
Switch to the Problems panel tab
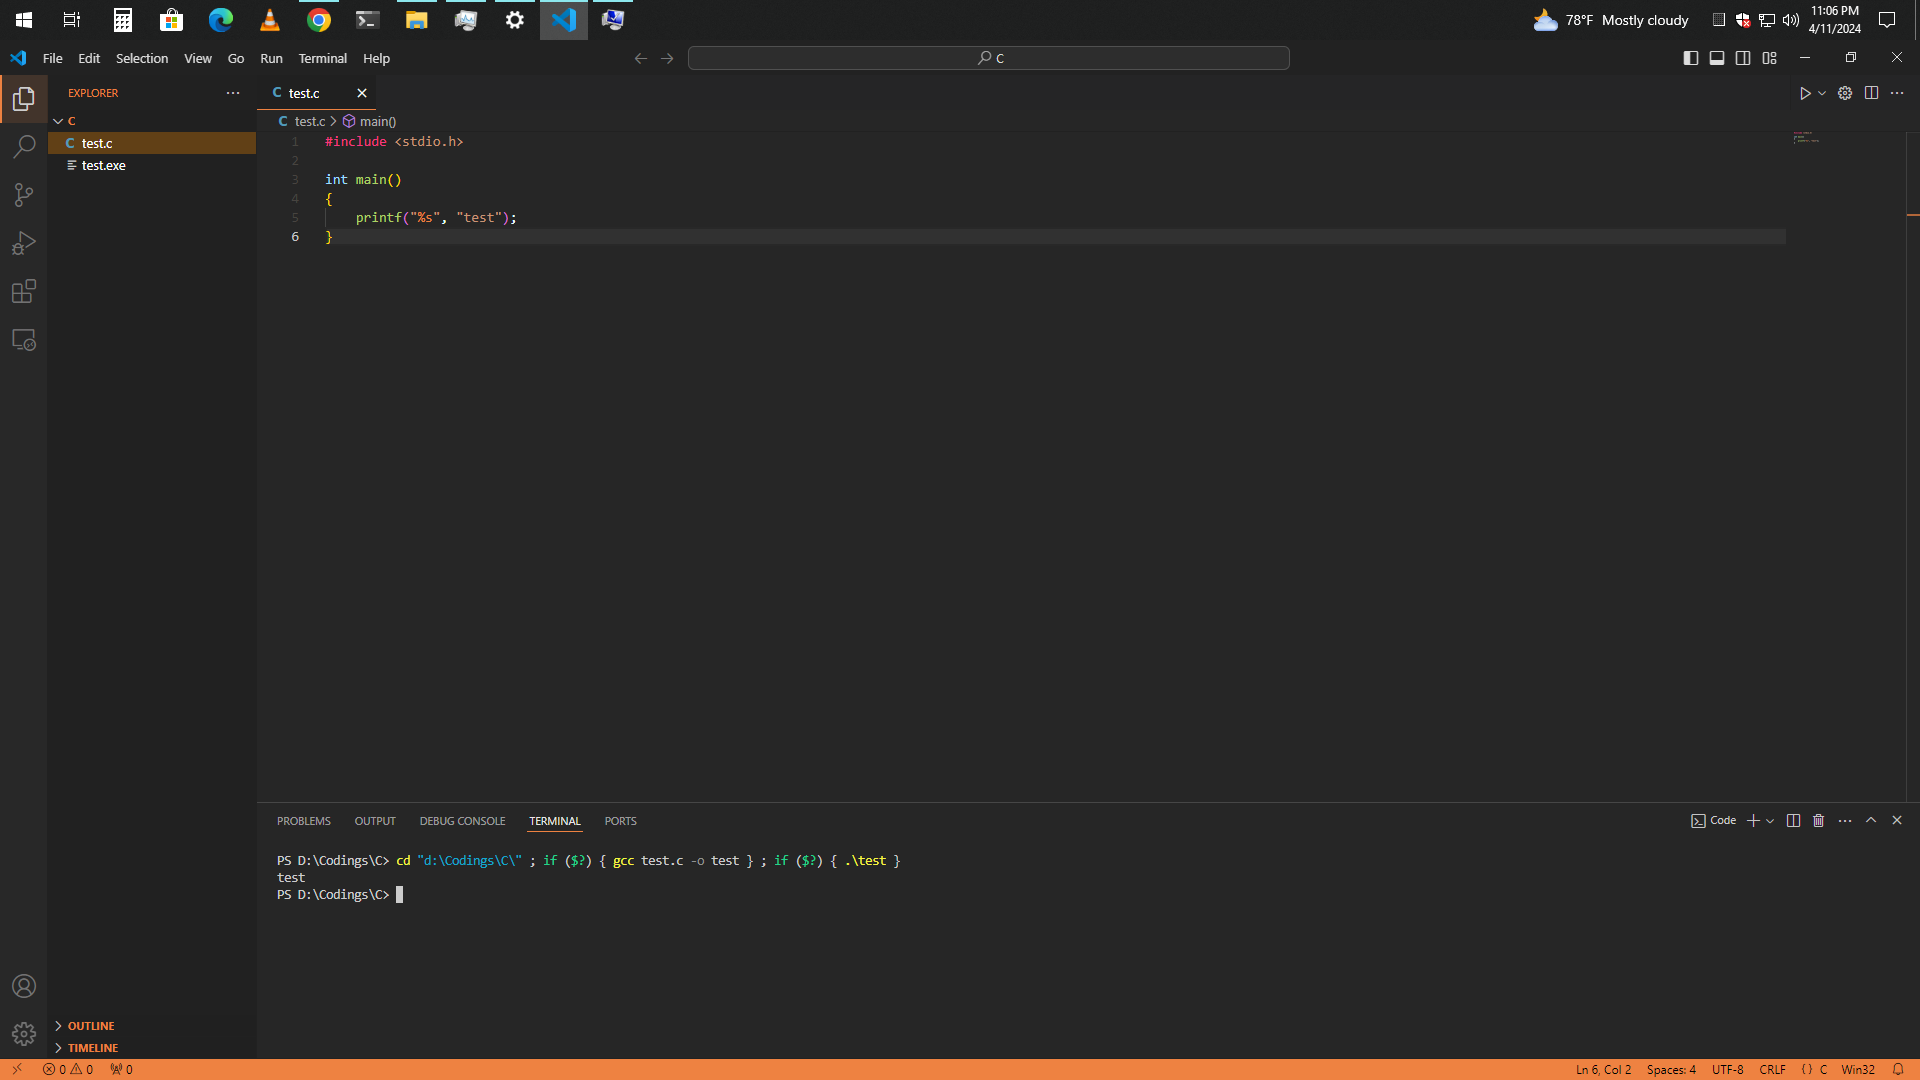coord(304,821)
